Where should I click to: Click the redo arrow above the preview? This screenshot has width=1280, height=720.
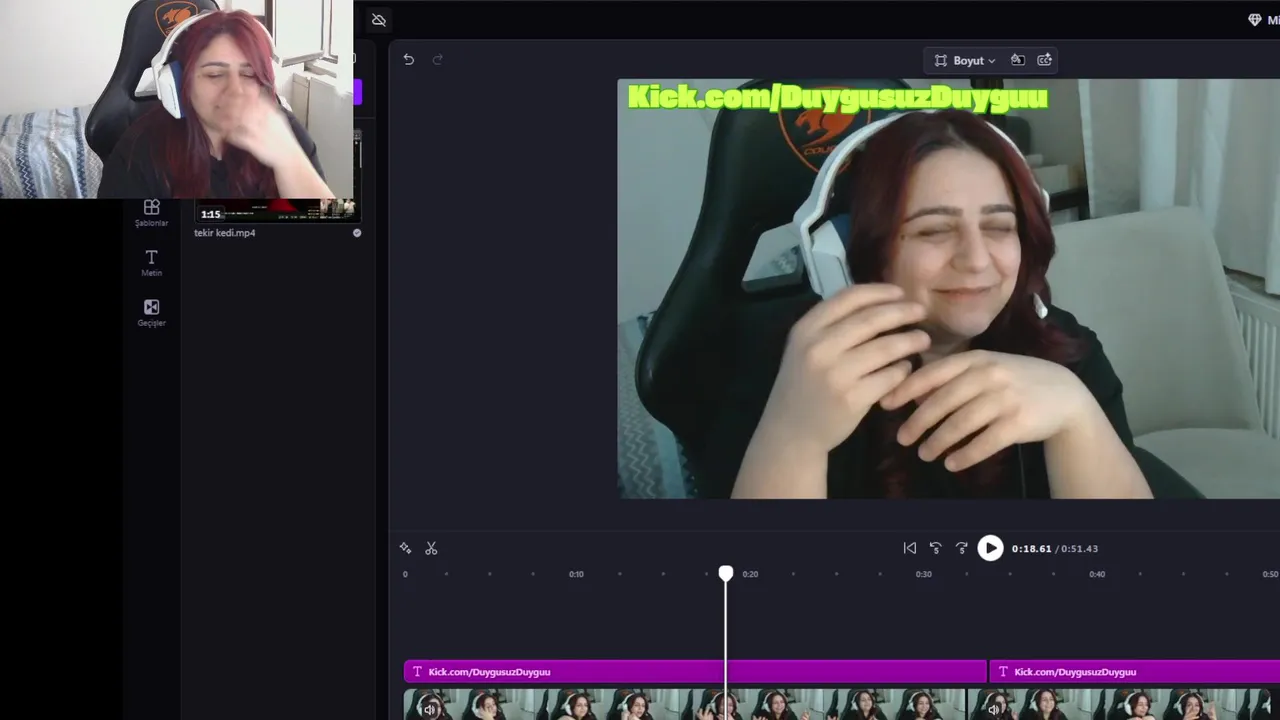(x=437, y=60)
